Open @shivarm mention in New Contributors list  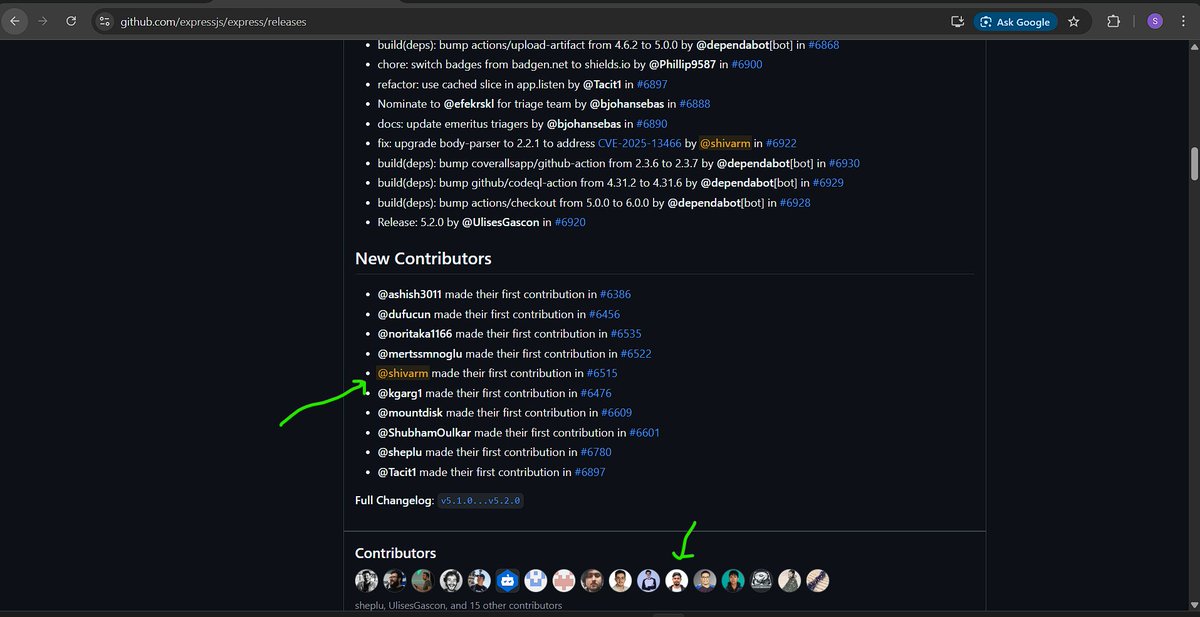coord(403,373)
